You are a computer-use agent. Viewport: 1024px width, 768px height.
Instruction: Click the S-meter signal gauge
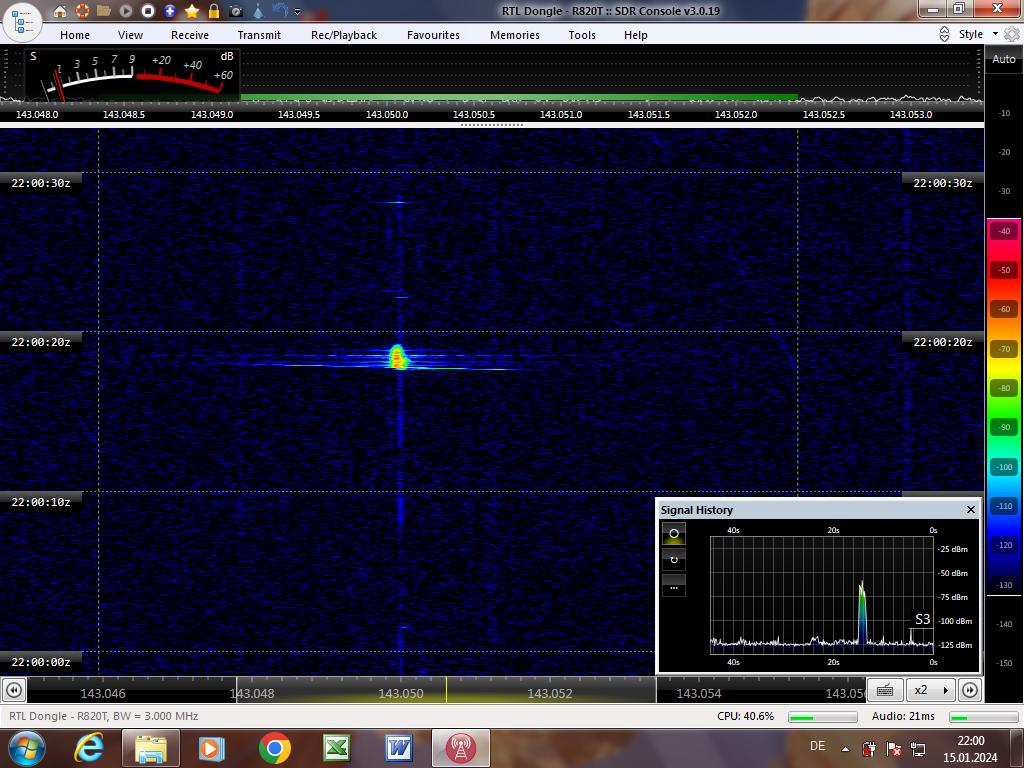coord(133,75)
